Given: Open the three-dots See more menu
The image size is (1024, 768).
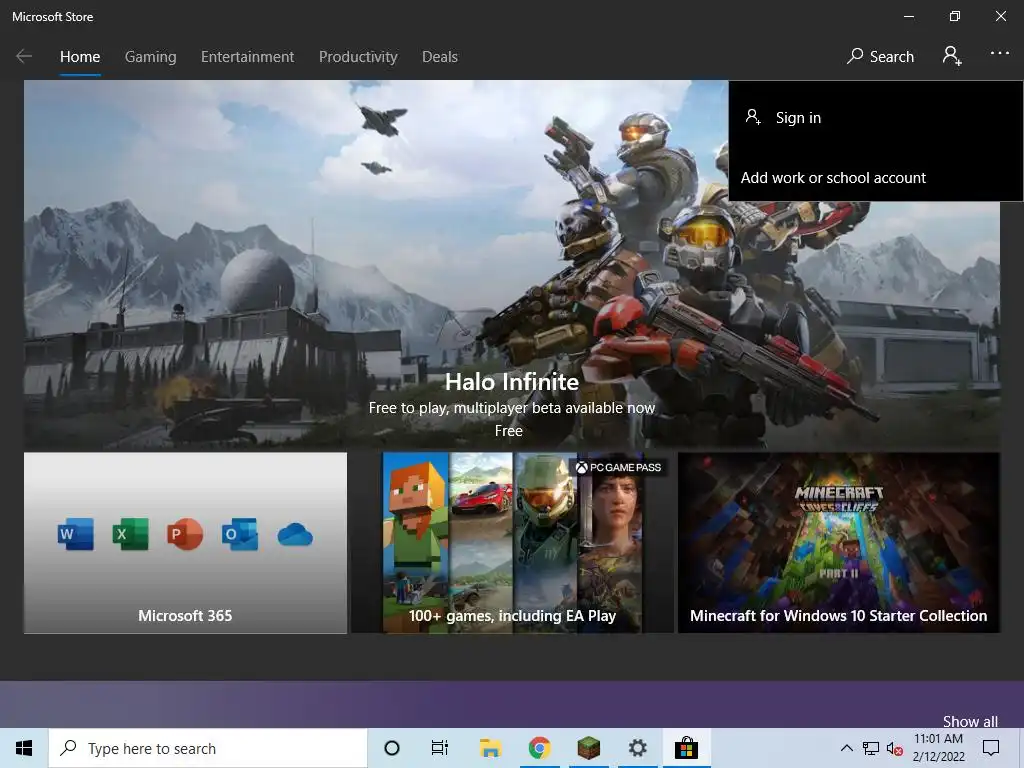Looking at the screenshot, I should pos(999,54).
